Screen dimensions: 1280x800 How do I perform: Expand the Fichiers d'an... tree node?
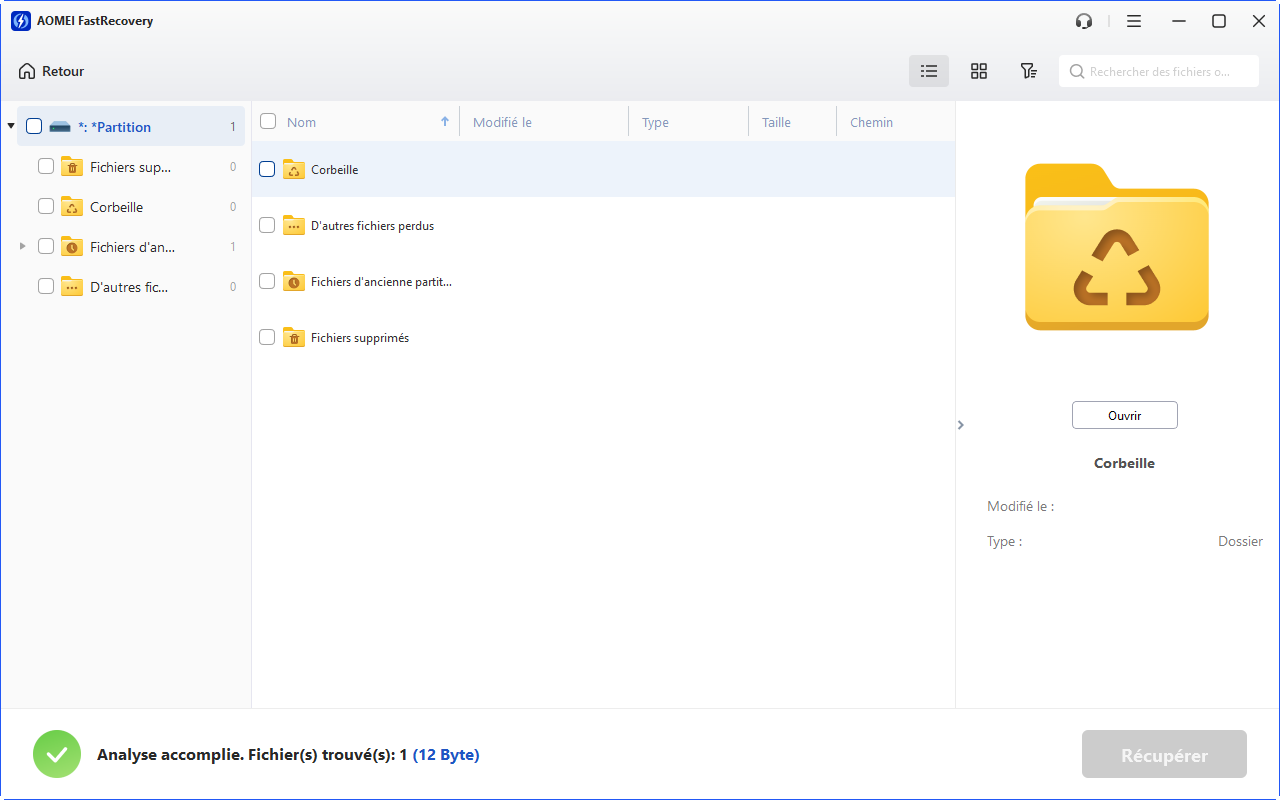tap(23, 246)
